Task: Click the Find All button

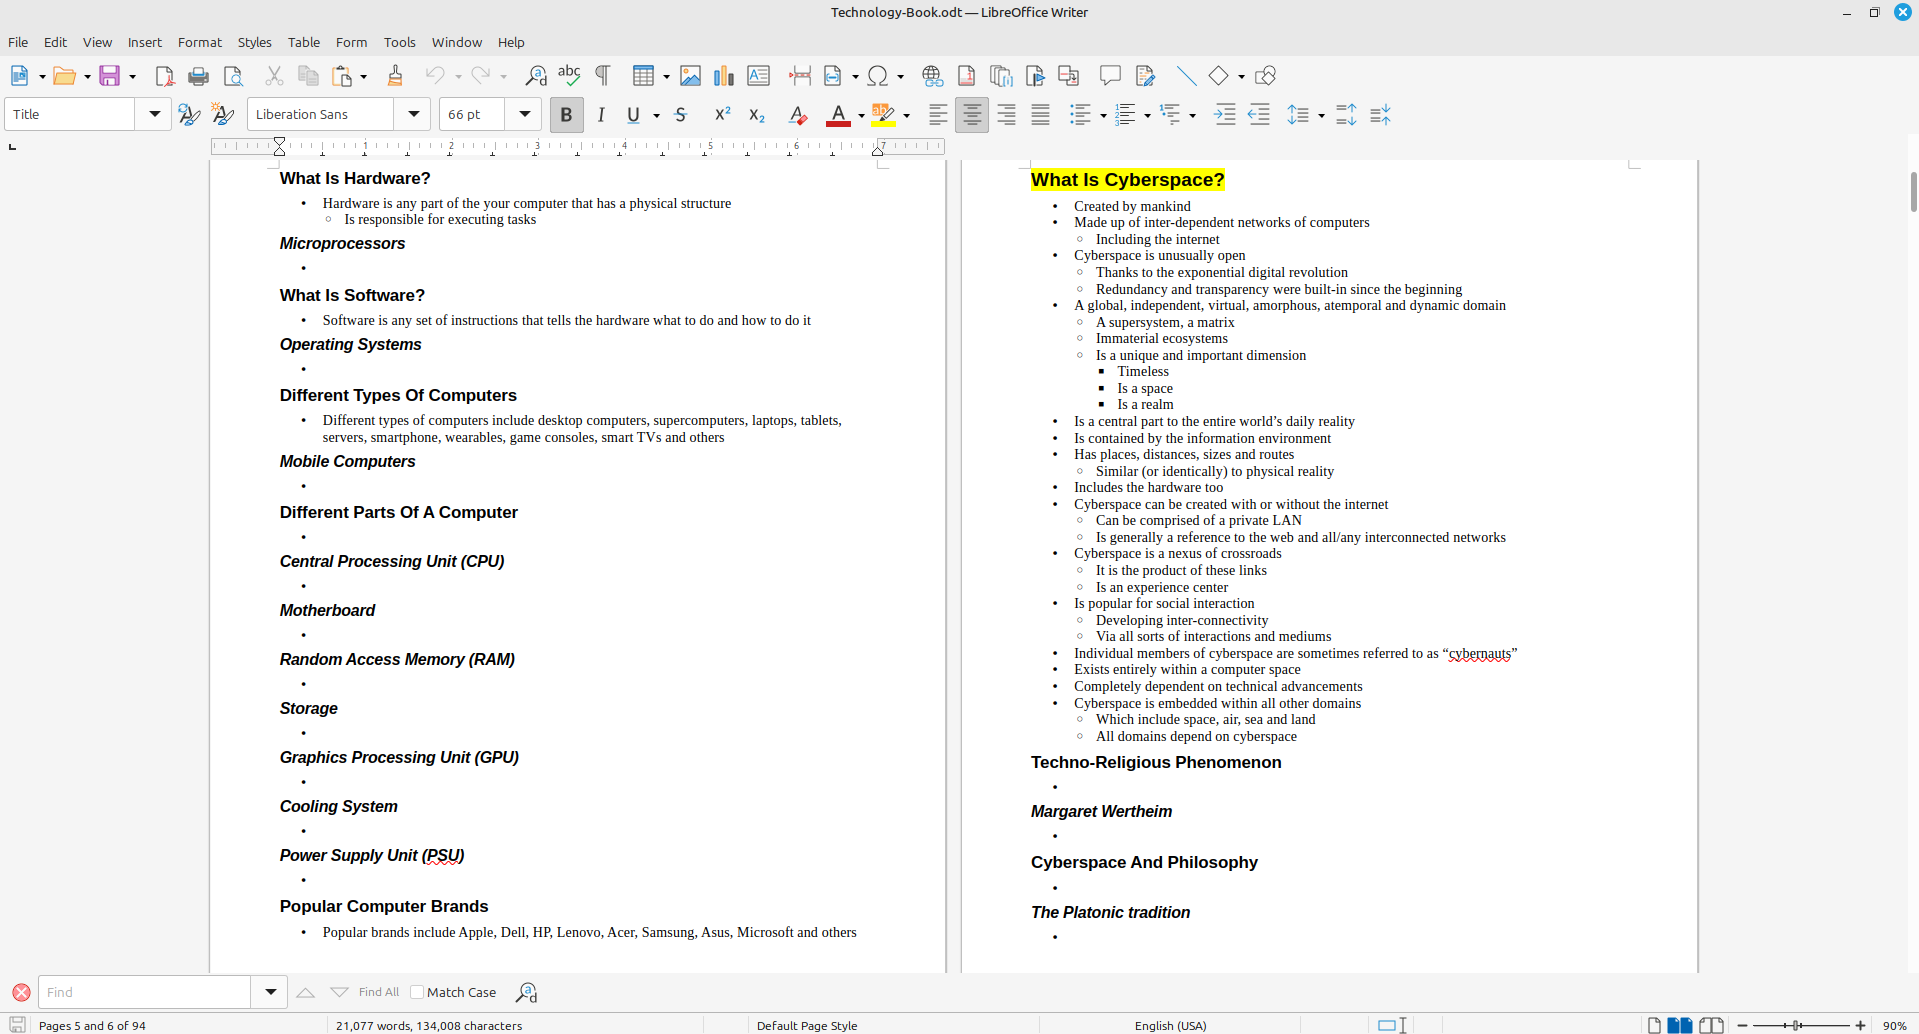Action: [x=379, y=992]
